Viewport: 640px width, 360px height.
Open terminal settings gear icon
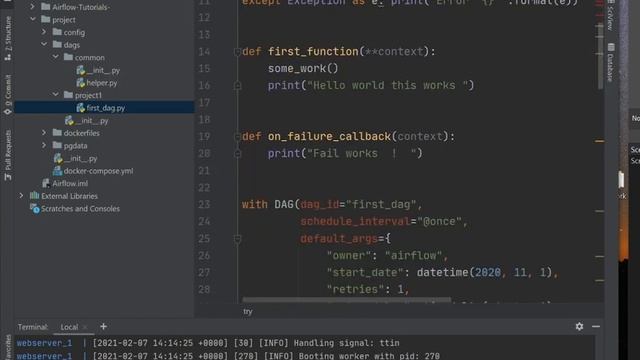(x=579, y=327)
